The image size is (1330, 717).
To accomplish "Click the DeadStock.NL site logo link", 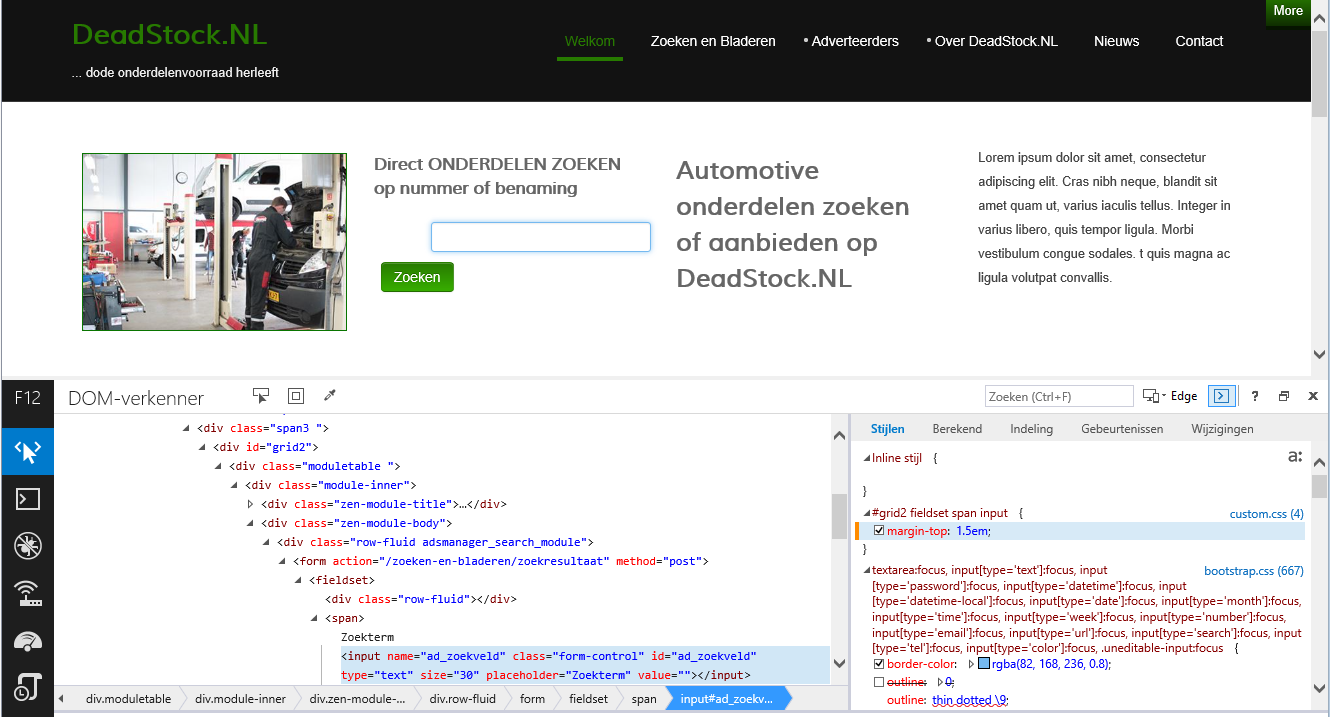I will click(x=170, y=35).
